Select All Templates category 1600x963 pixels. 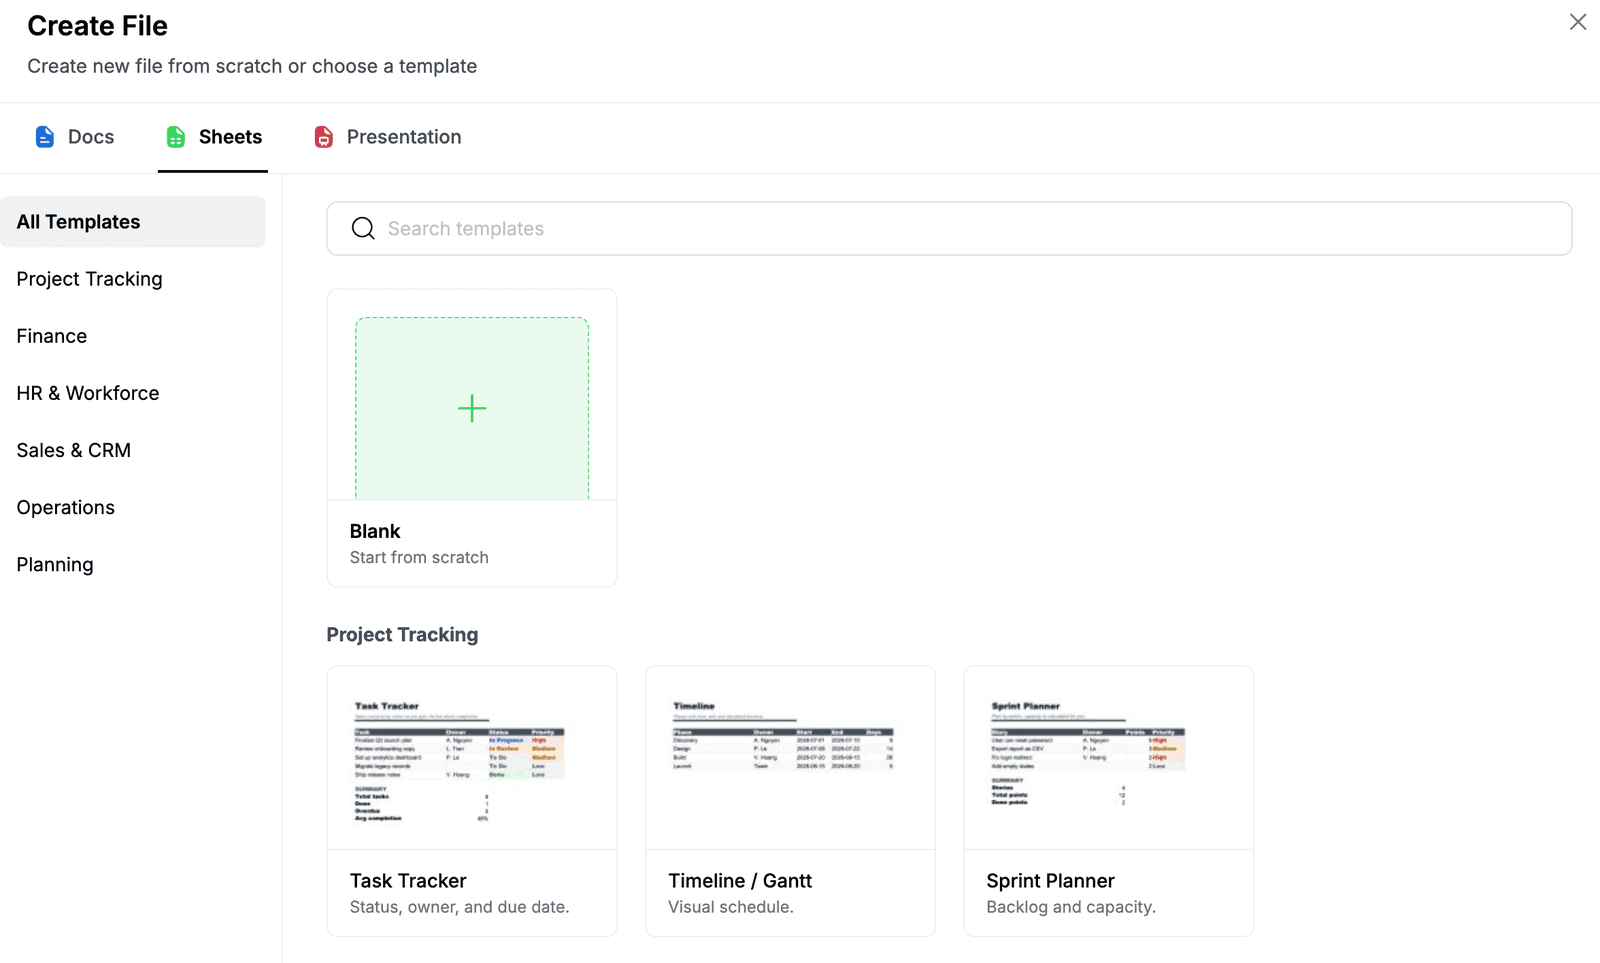pyautogui.click(x=133, y=222)
